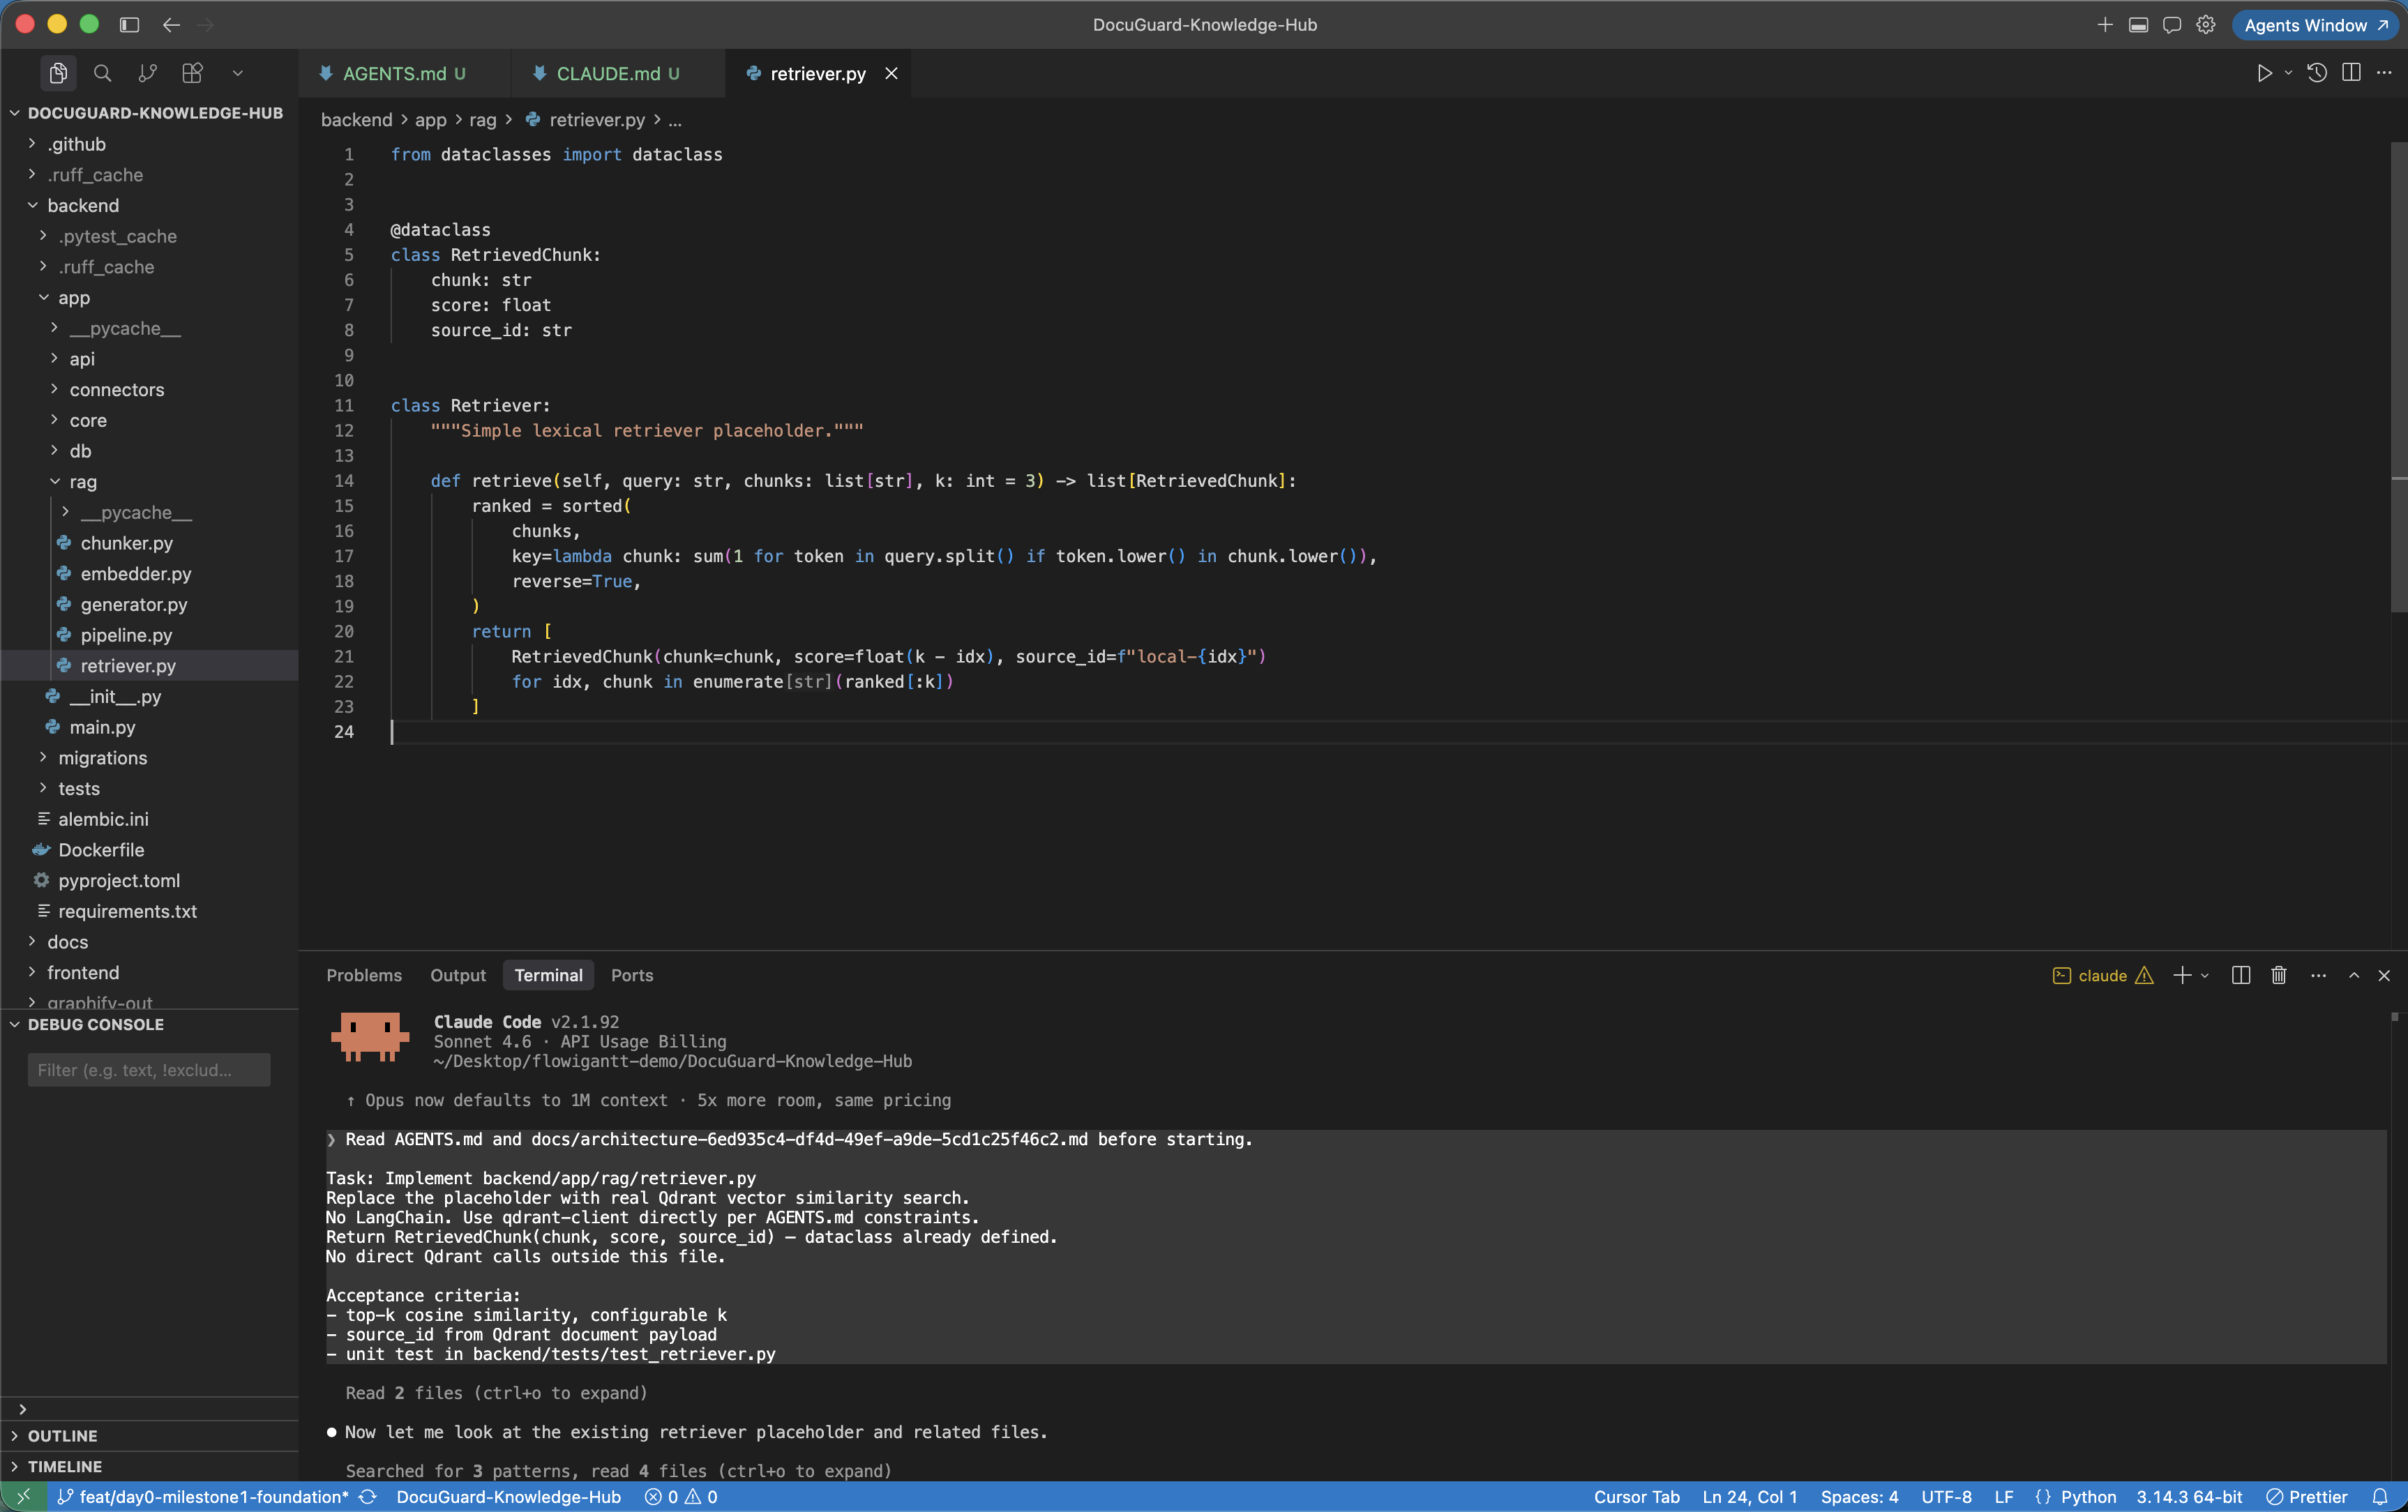The width and height of the screenshot is (2408, 1512).
Task: Expand the migrations folder
Action: click(149, 758)
